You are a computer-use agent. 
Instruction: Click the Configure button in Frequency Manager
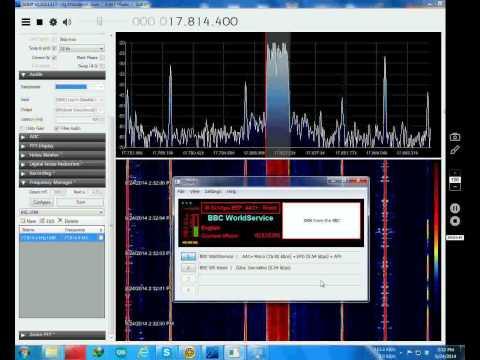pos(42,202)
